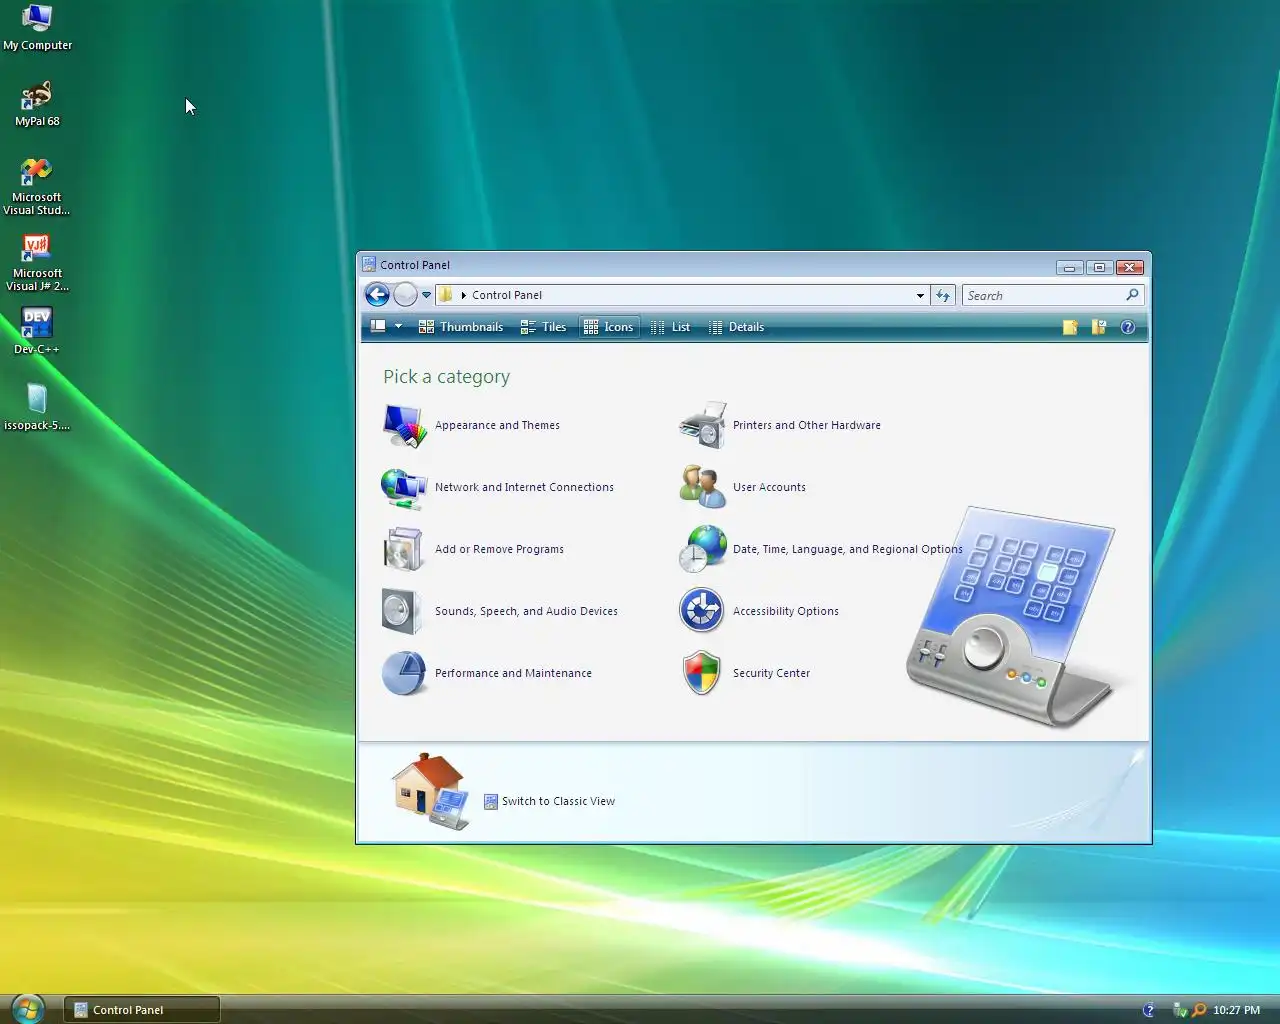Image resolution: width=1280 pixels, height=1024 pixels.
Task: Click the safely remove hardware tray icon
Action: tap(1180, 1010)
